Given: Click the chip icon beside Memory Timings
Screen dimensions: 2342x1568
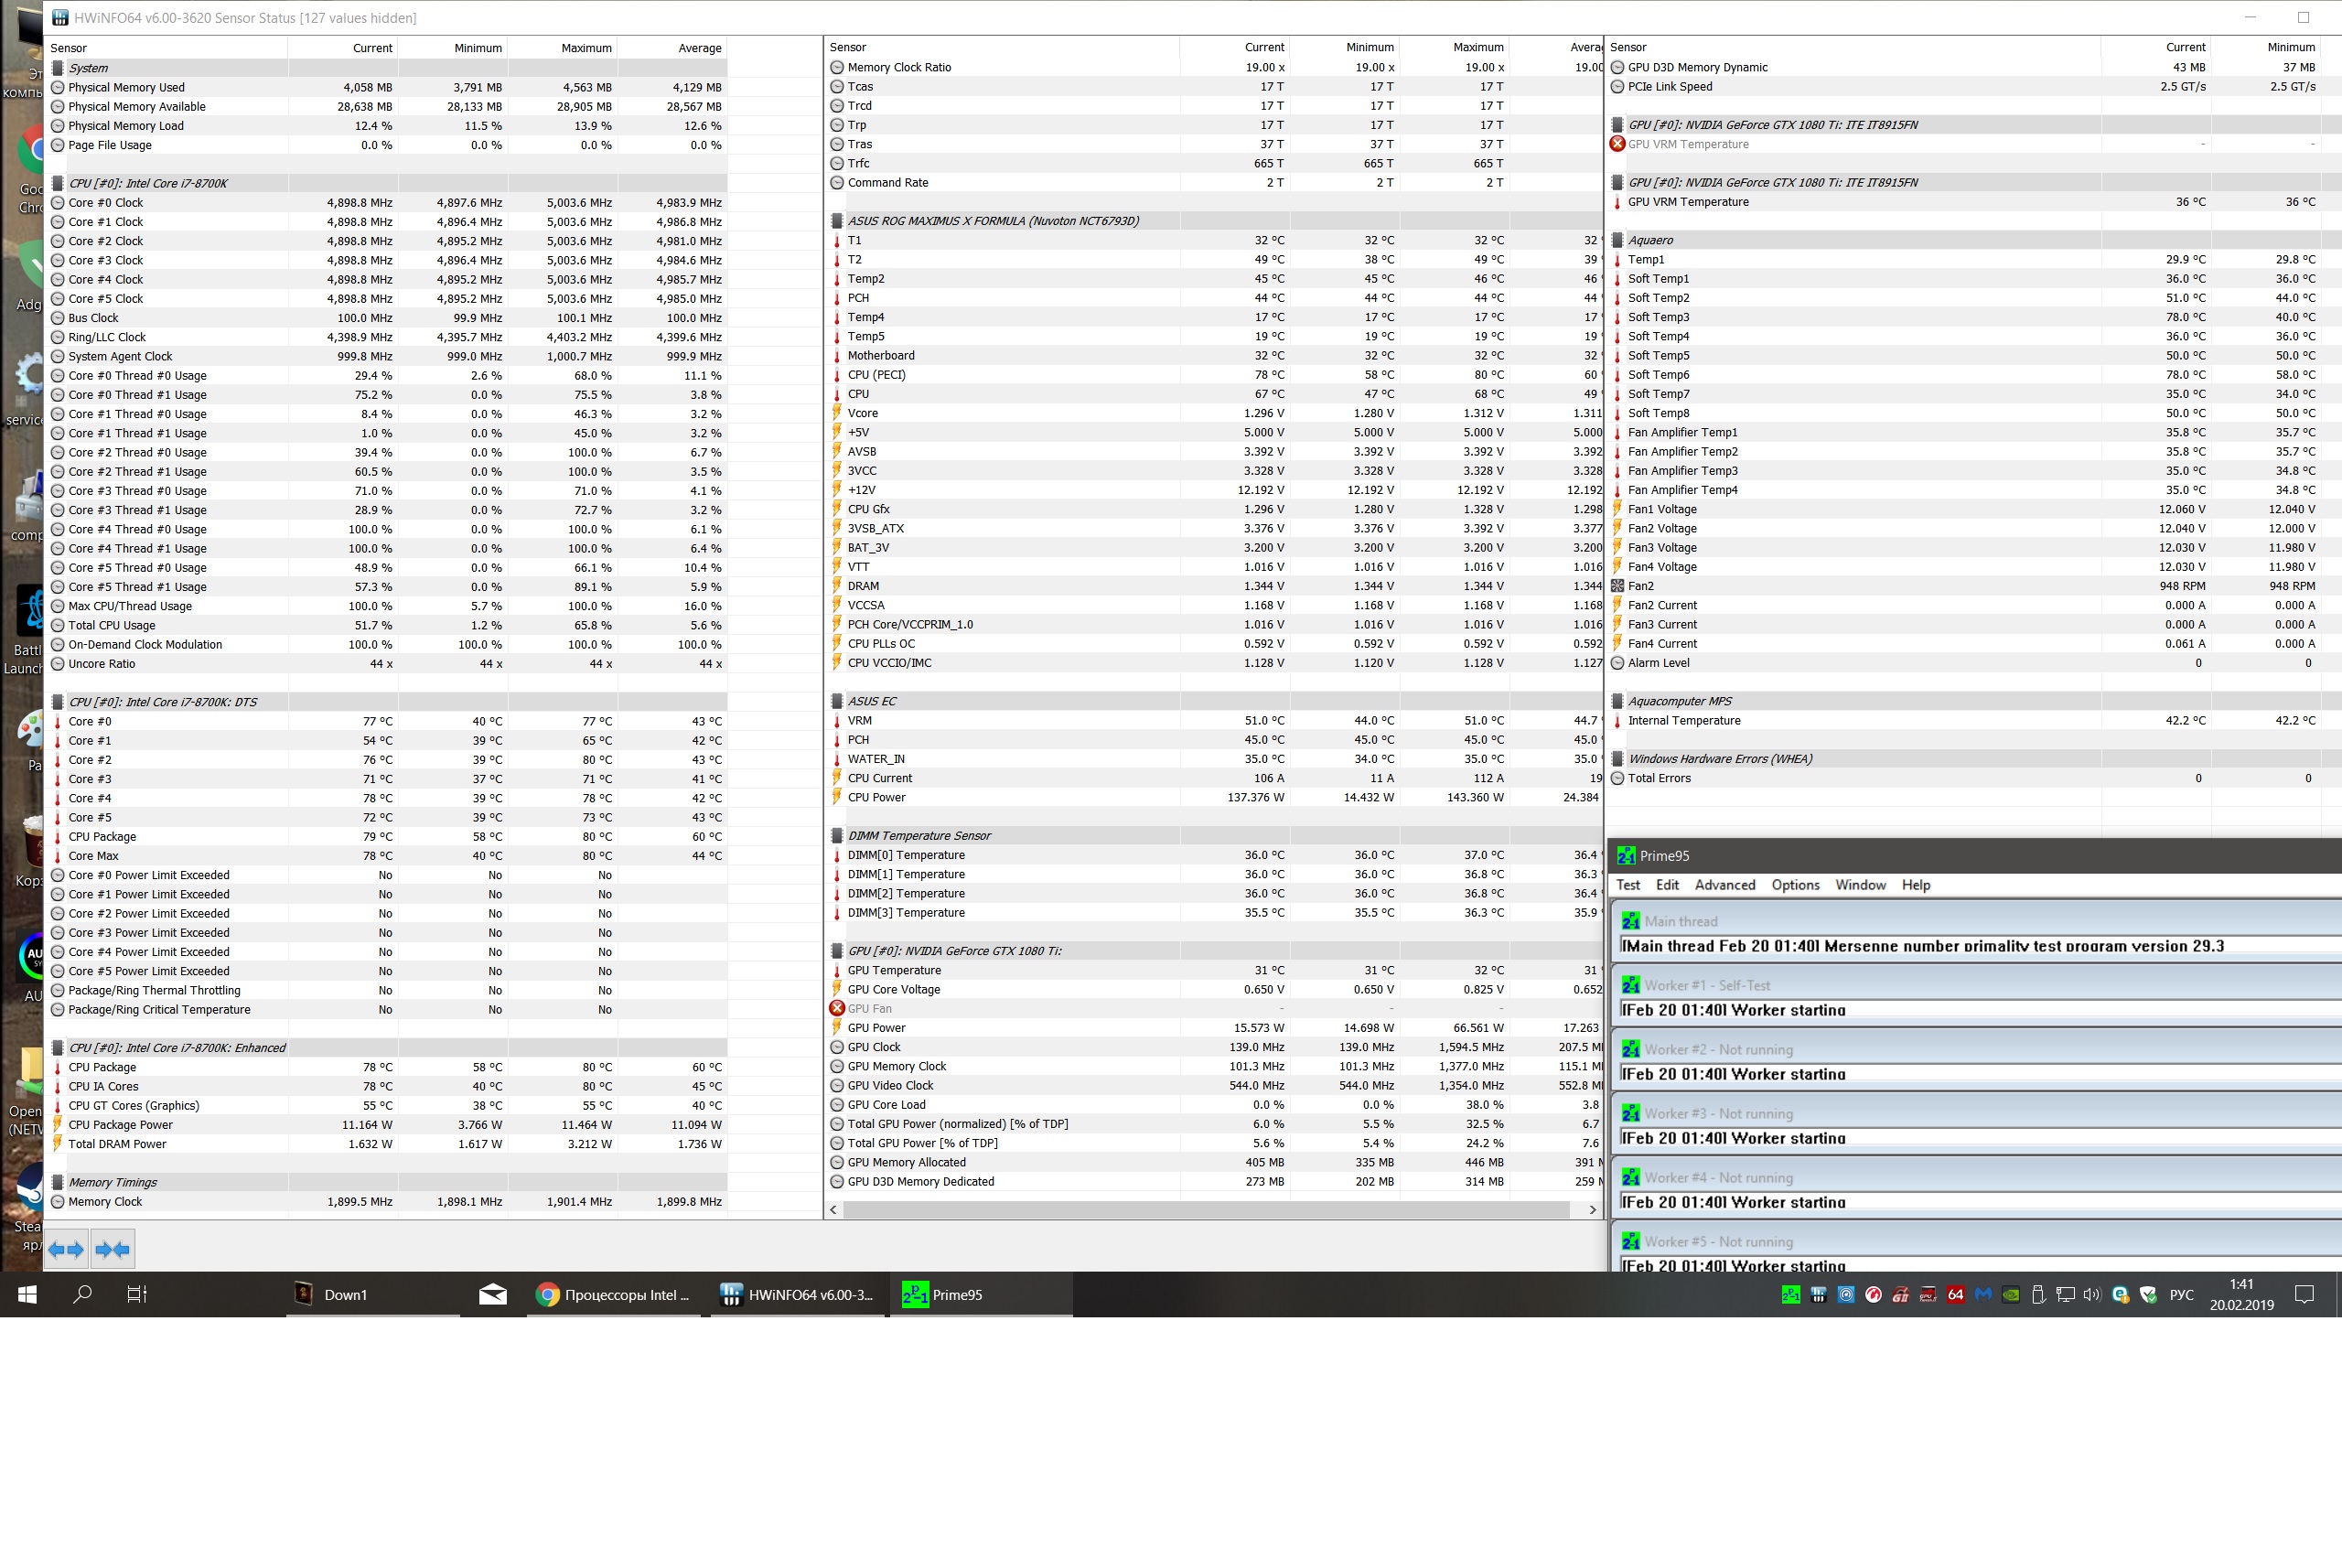Looking at the screenshot, I should point(58,1182).
